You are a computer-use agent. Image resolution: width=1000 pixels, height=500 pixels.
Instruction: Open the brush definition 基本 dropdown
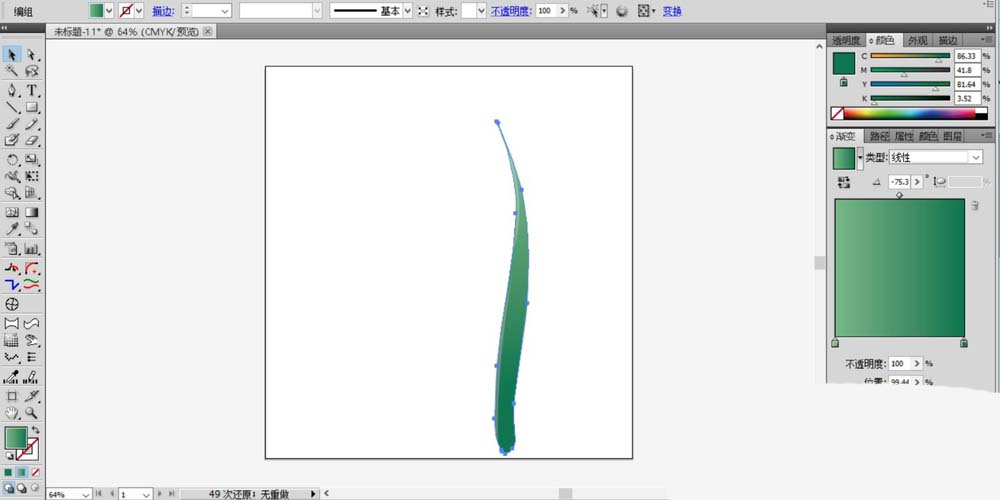408,11
